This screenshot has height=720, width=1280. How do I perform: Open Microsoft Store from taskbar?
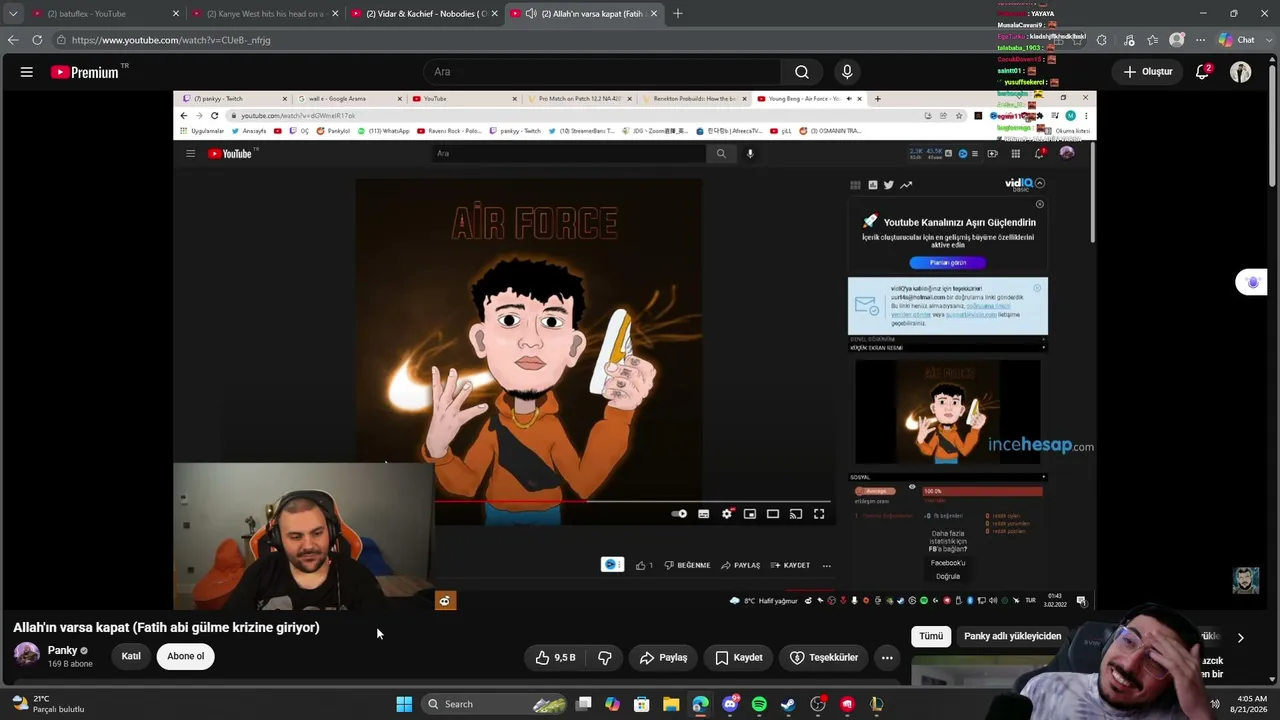pyautogui.click(x=642, y=704)
